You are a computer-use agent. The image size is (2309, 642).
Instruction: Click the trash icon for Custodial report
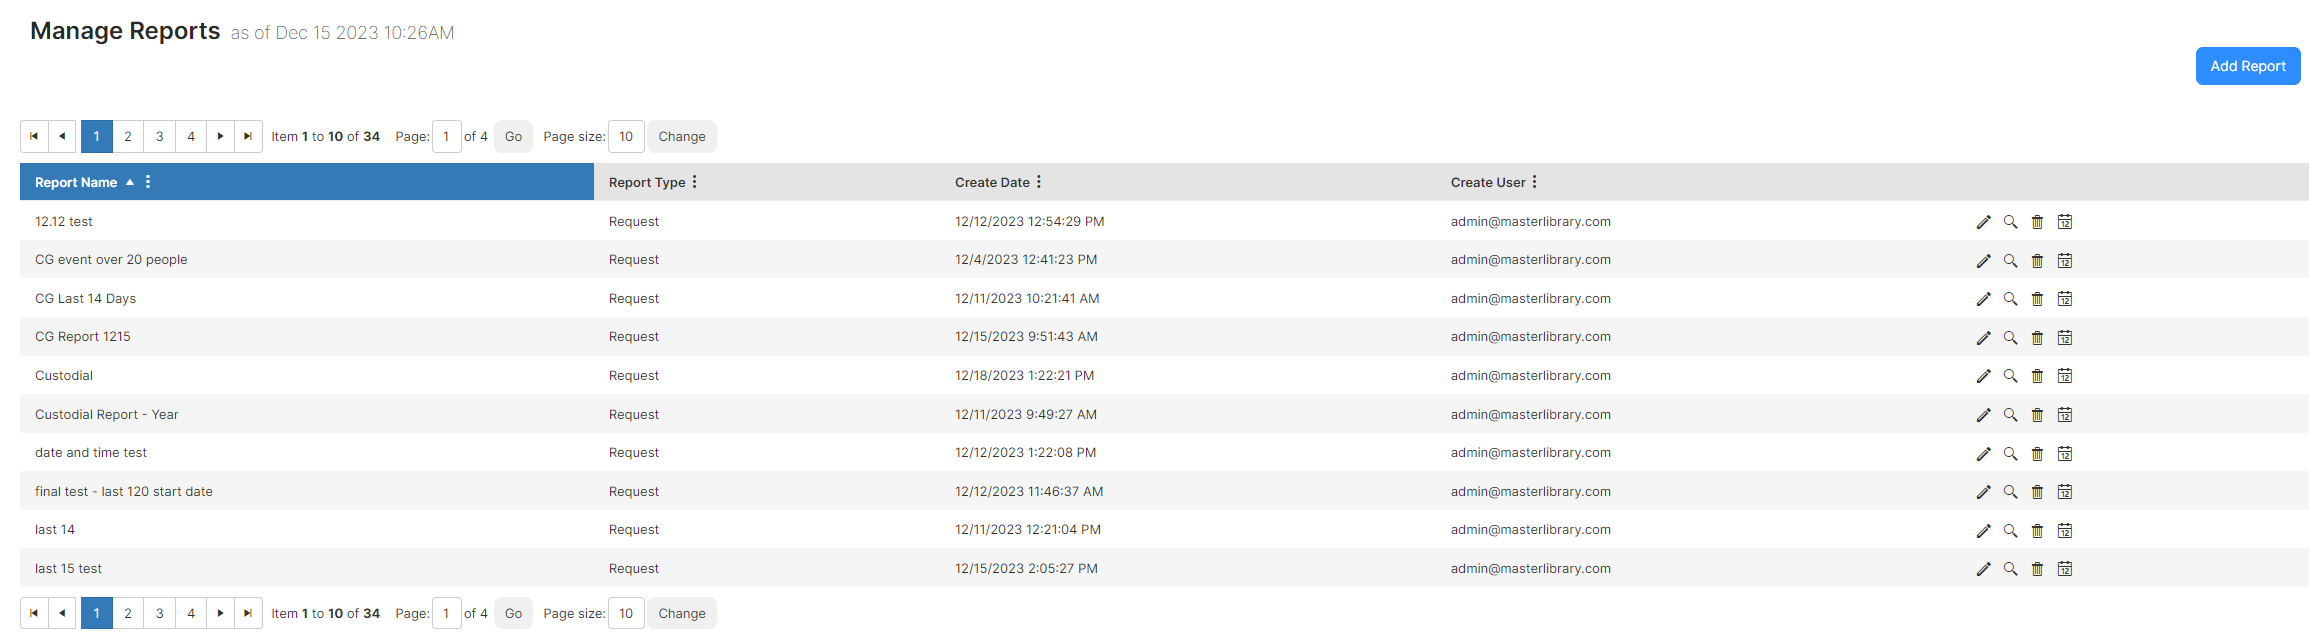pyautogui.click(x=2037, y=376)
